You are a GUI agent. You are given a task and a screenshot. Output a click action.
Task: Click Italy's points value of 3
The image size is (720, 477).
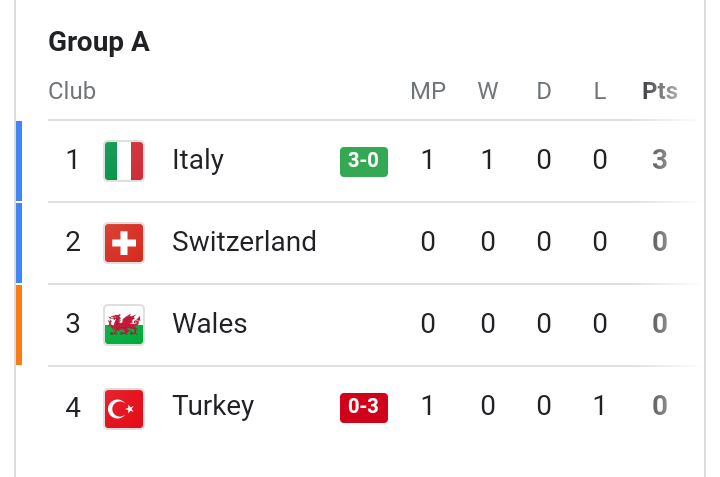tap(660, 160)
